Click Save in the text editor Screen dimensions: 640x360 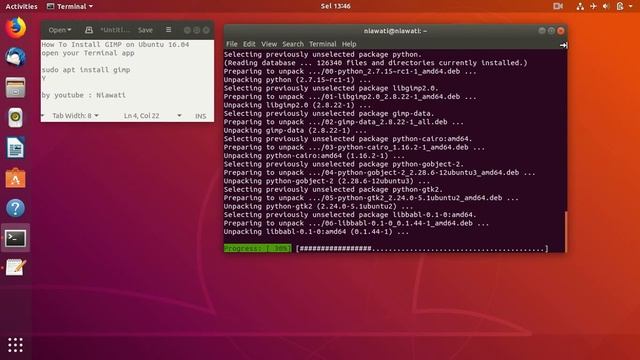(x=145, y=30)
